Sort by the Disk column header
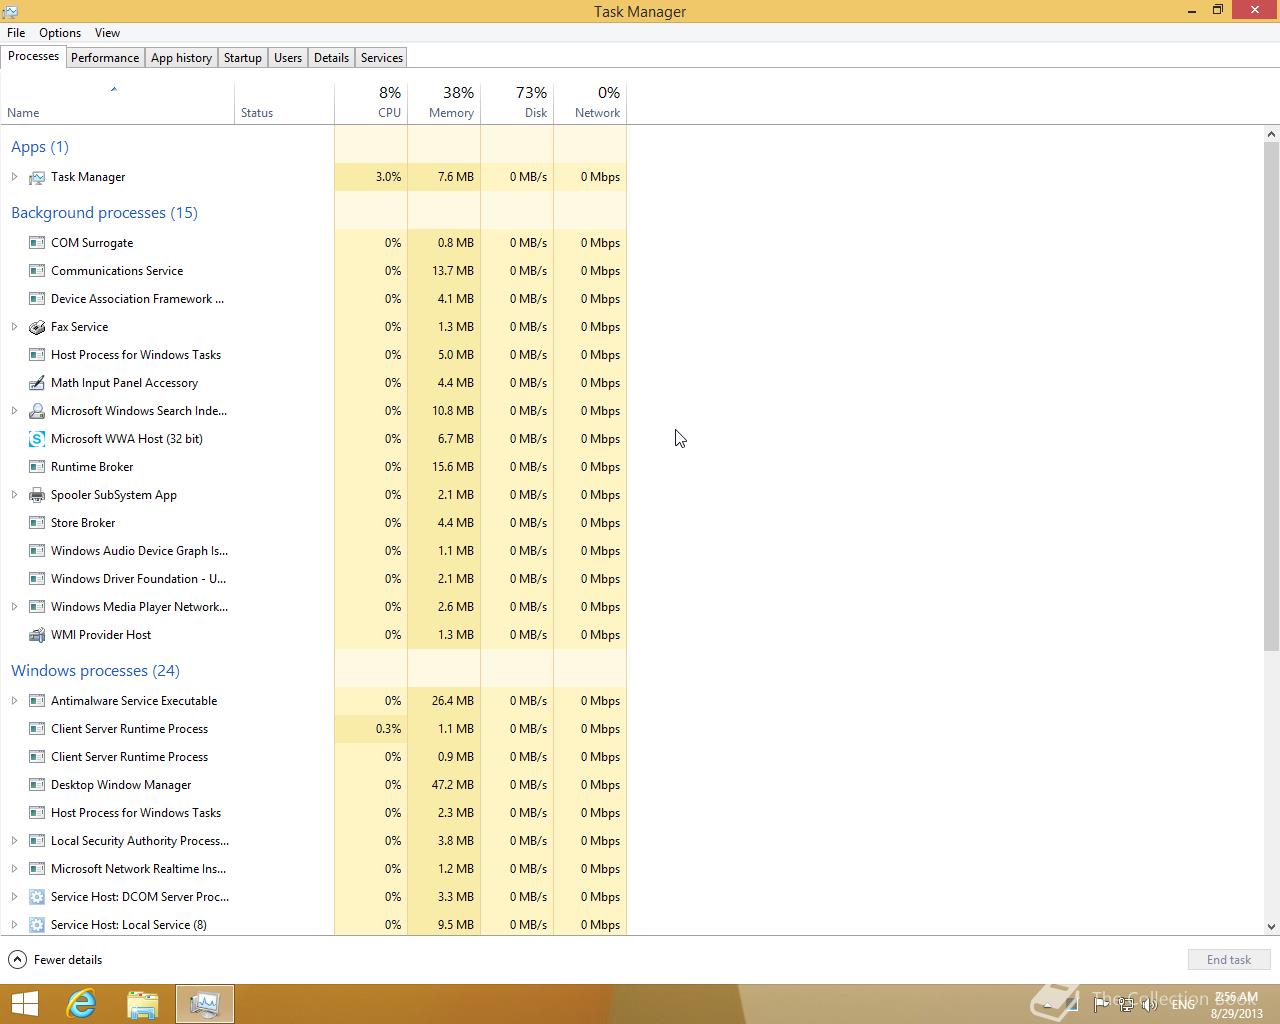 [517, 102]
